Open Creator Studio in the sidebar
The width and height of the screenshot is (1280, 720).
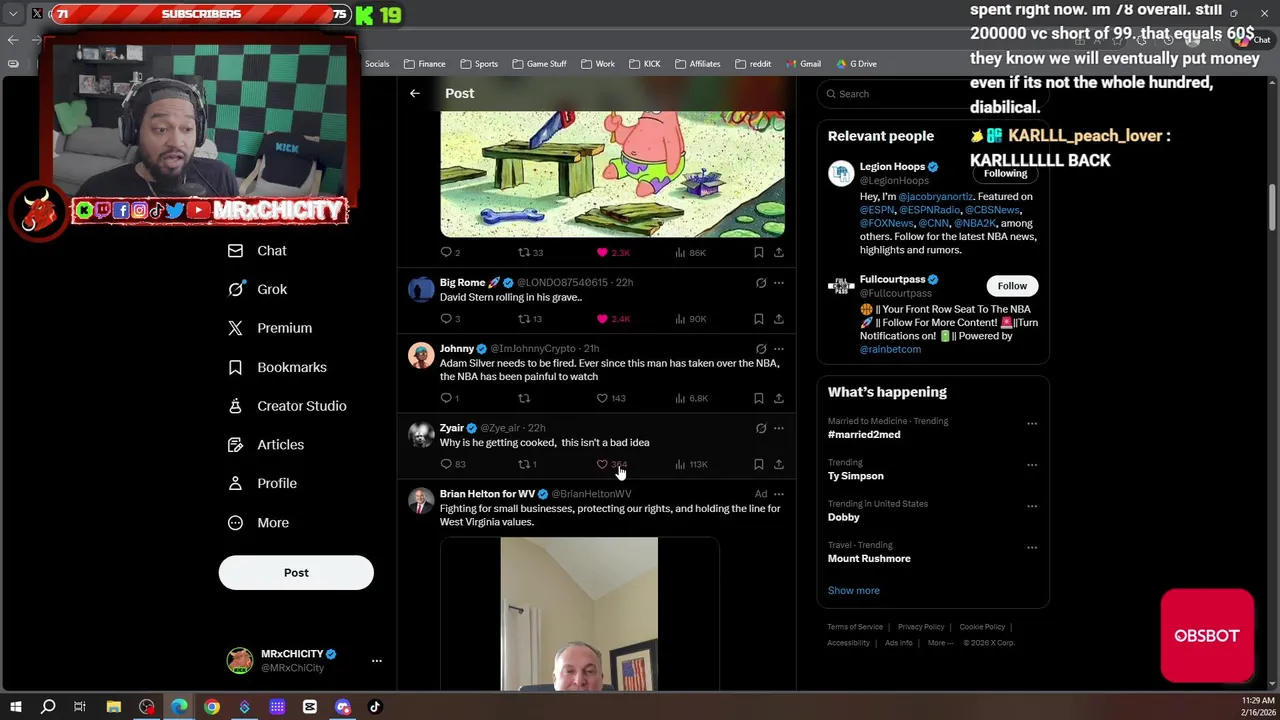click(287, 406)
